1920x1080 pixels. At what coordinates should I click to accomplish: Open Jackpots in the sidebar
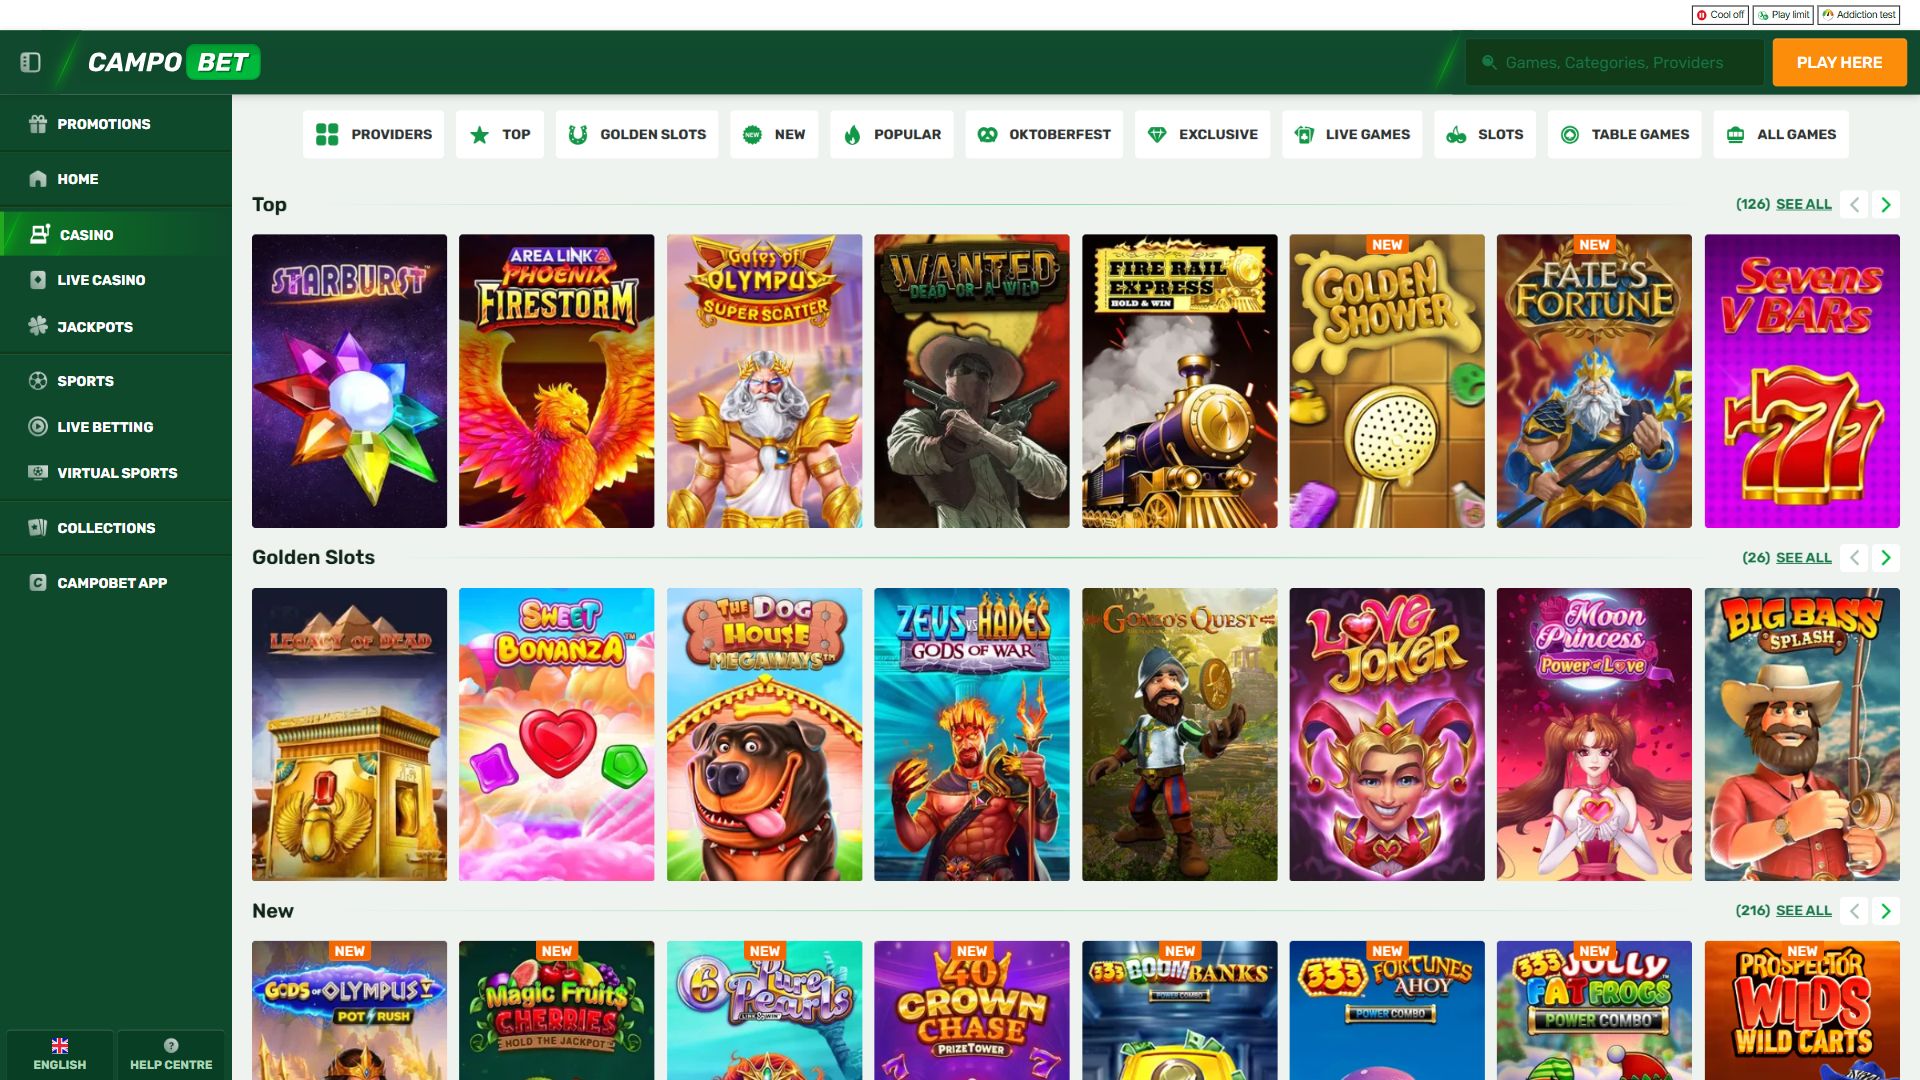coord(116,327)
